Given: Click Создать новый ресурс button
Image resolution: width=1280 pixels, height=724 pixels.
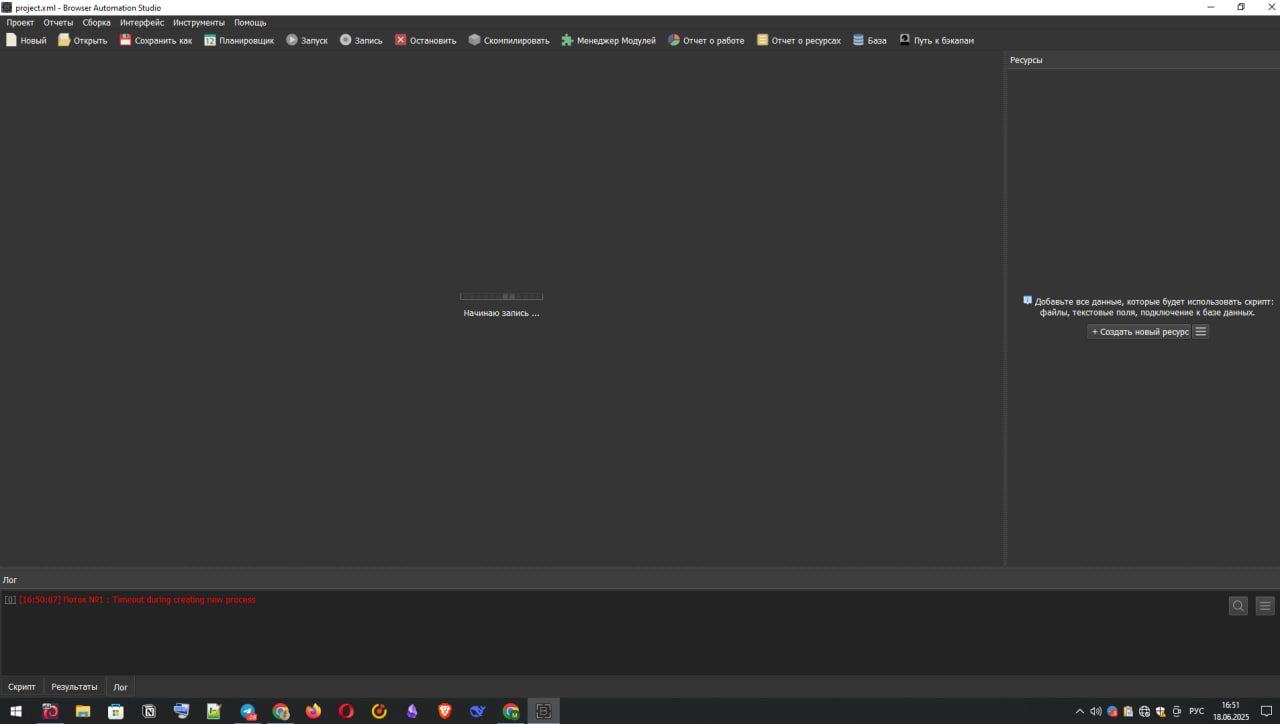Looking at the screenshot, I should [x=1139, y=332].
